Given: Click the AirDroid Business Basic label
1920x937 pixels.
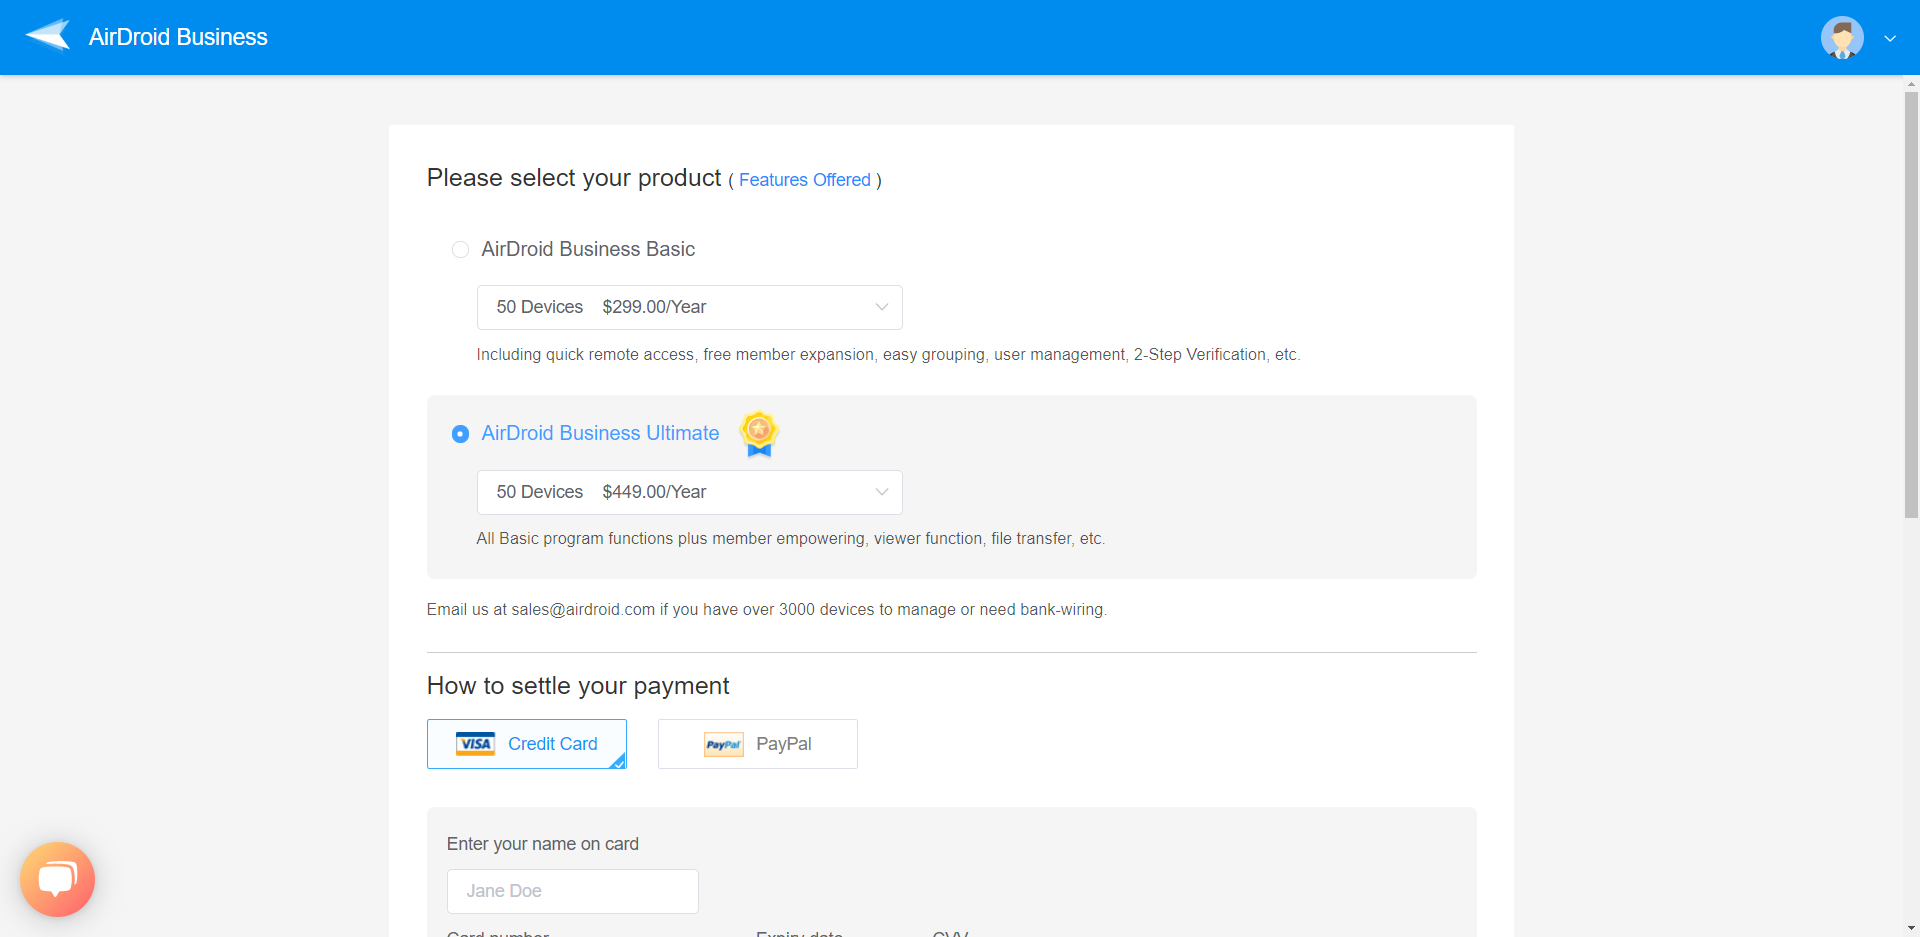Looking at the screenshot, I should tap(588, 249).
